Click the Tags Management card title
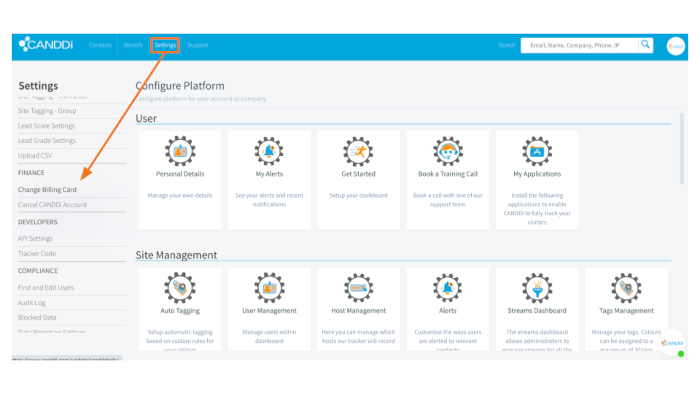This screenshot has height=394, width=700. click(x=626, y=311)
